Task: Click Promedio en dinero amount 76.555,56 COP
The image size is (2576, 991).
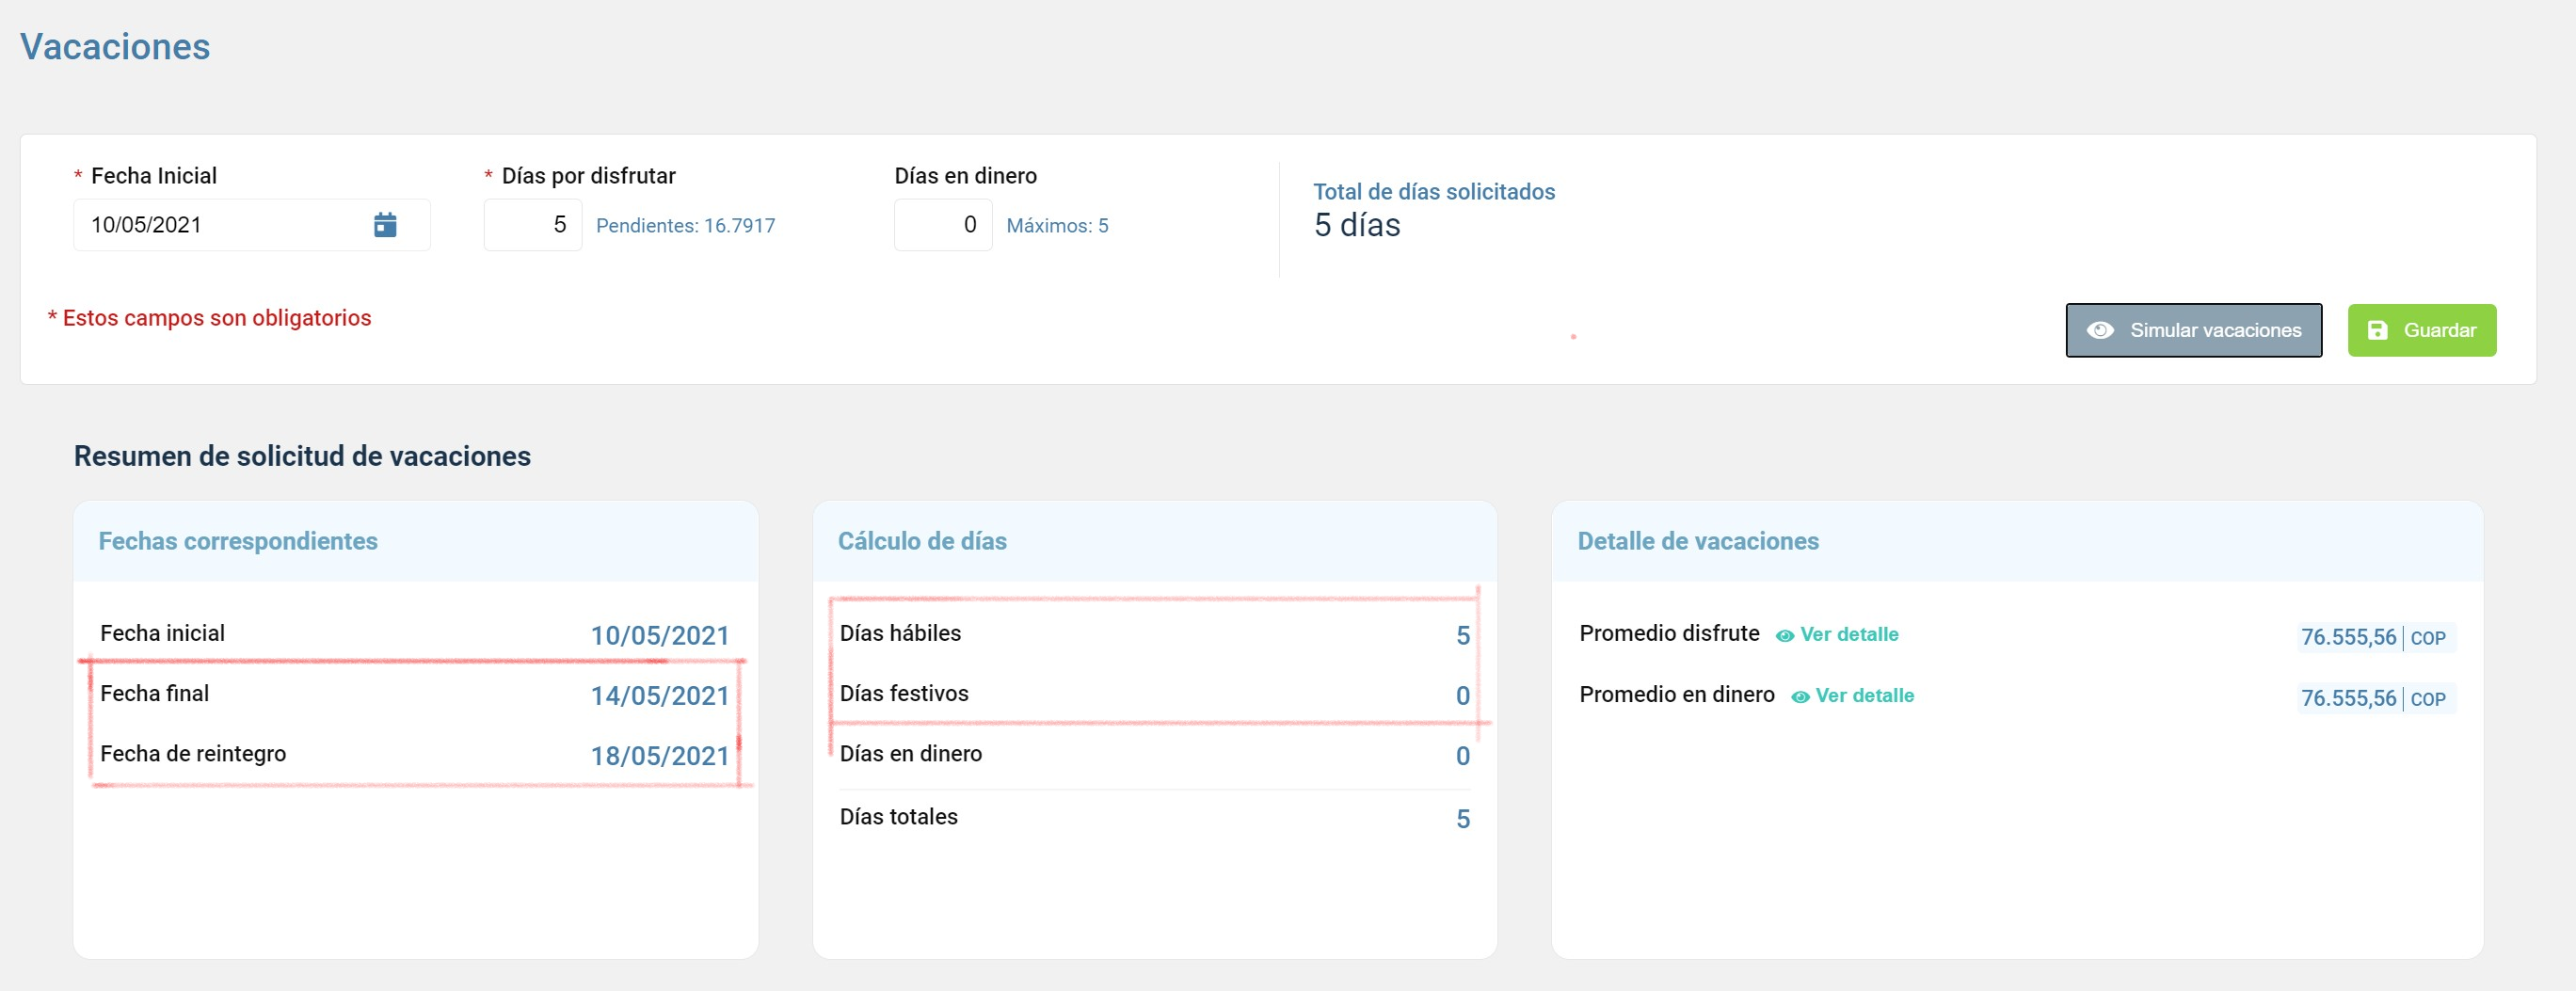Action: coord(2376,698)
